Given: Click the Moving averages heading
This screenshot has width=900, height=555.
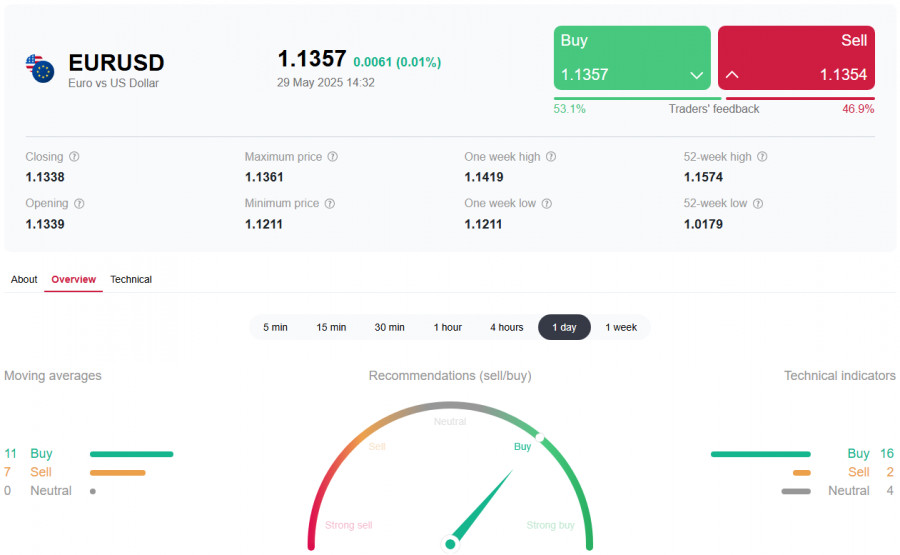Looking at the screenshot, I should coord(53,376).
